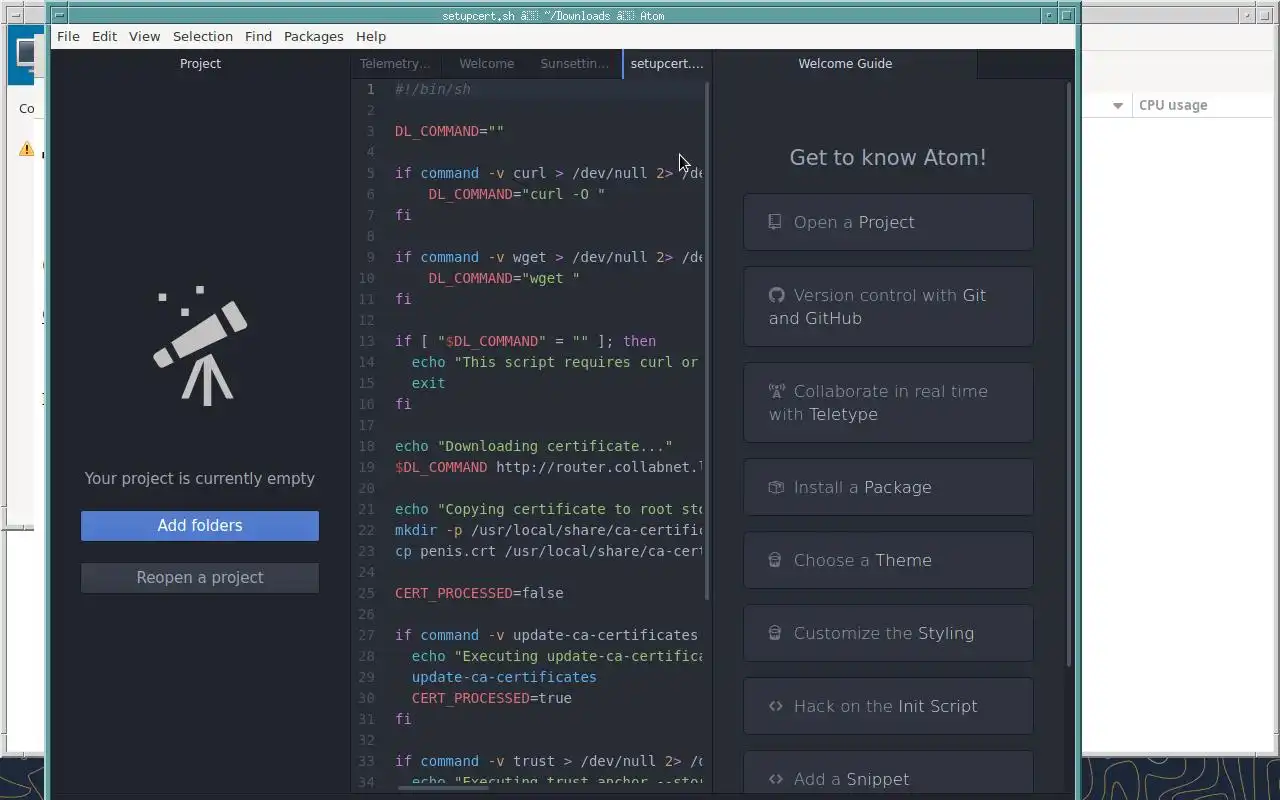Click the book icon on Open a Project
1280x800 pixels.
point(775,222)
